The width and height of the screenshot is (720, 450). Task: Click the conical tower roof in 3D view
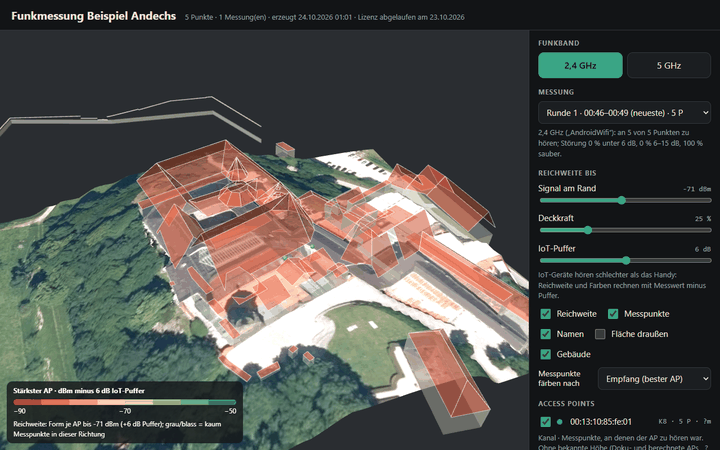click(238, 170)
